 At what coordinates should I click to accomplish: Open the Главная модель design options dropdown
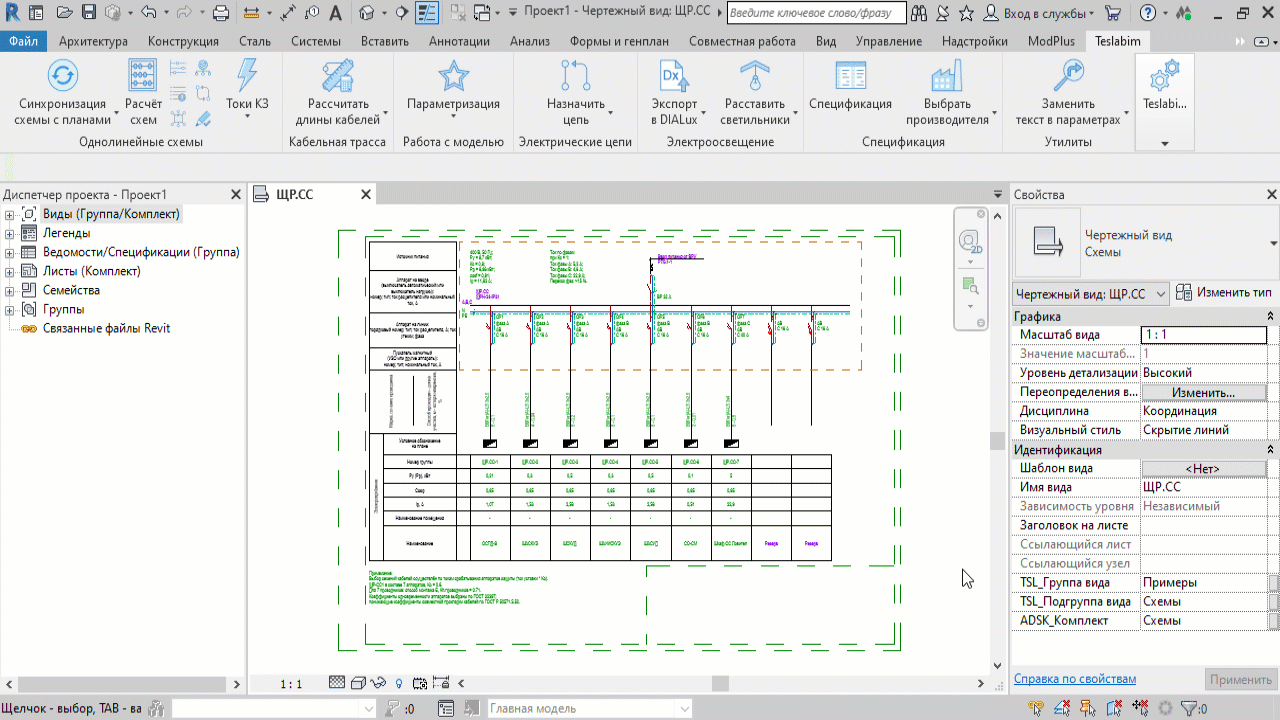(591, 709)
